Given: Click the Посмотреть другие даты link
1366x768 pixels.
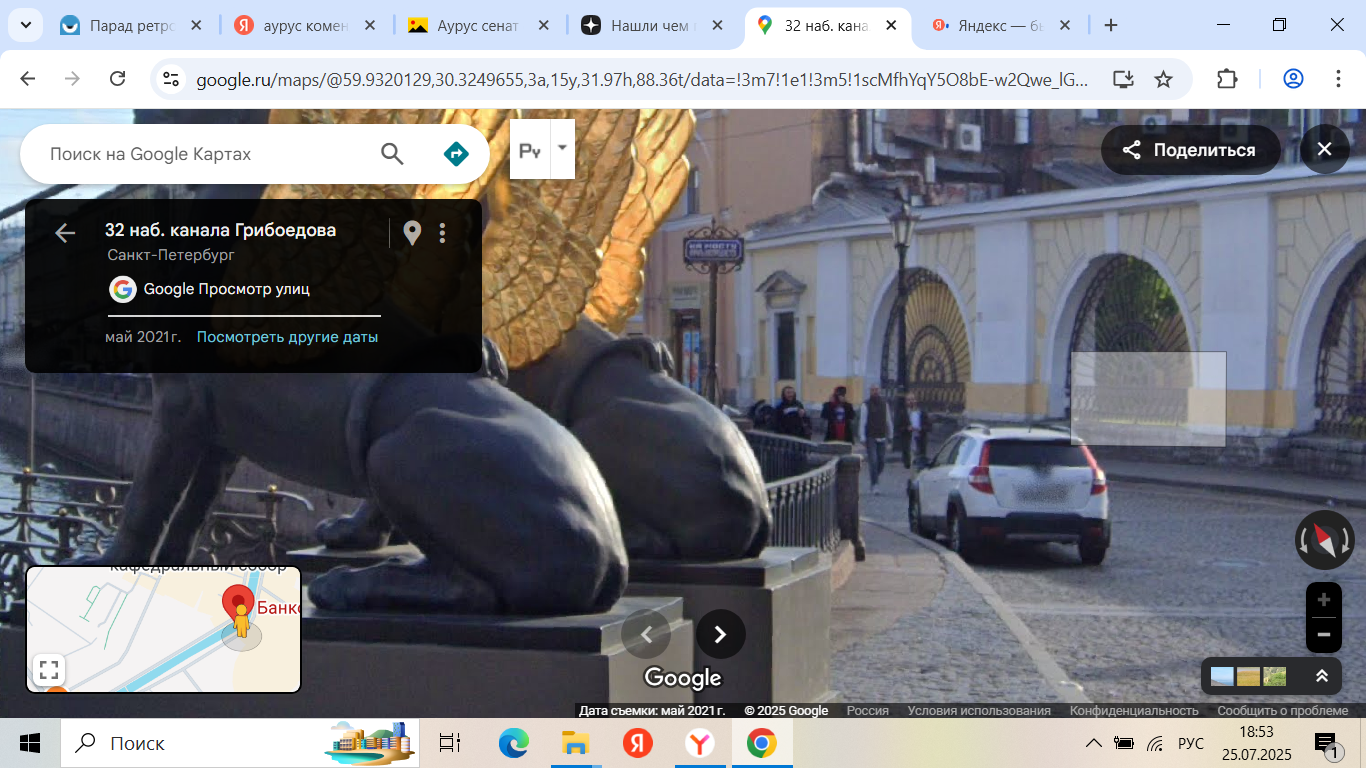Looking at the screenshot, I should [x=287, y=337].
